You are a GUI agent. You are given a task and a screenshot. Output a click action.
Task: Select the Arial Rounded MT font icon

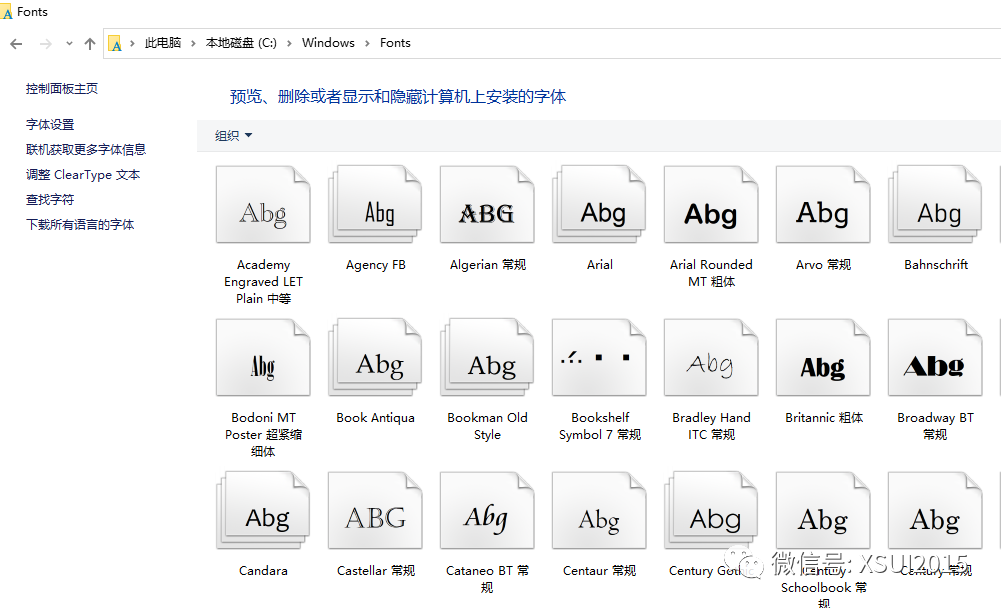[x=711, y=204]
